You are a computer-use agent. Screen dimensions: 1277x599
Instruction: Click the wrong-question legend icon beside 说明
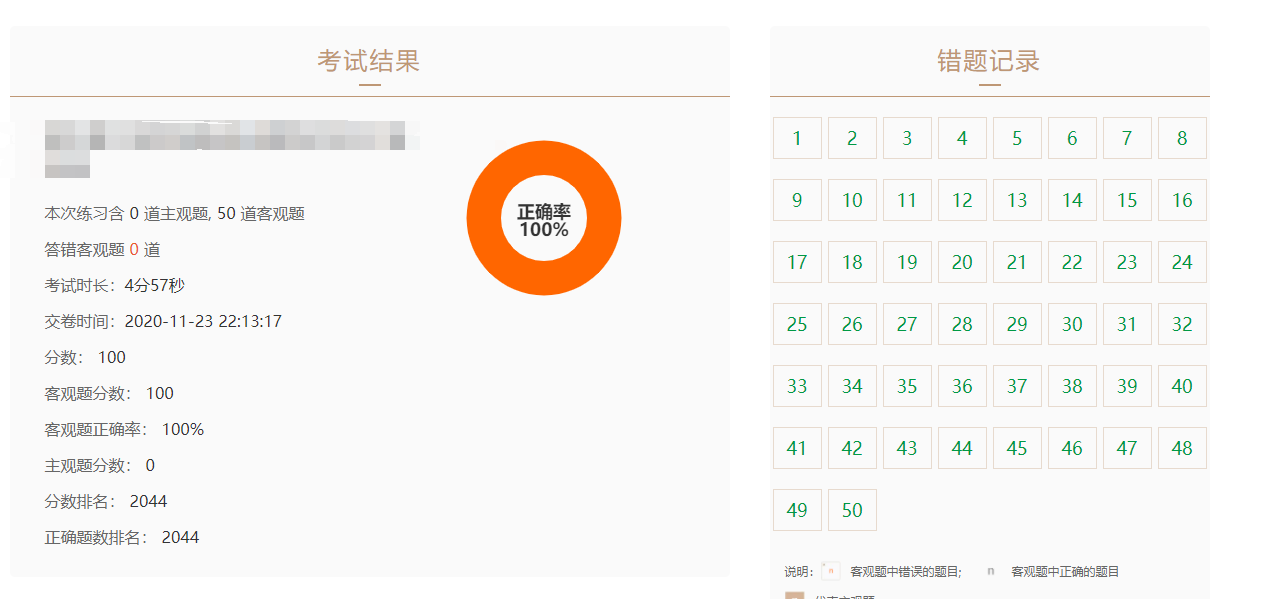pos(831,570)
